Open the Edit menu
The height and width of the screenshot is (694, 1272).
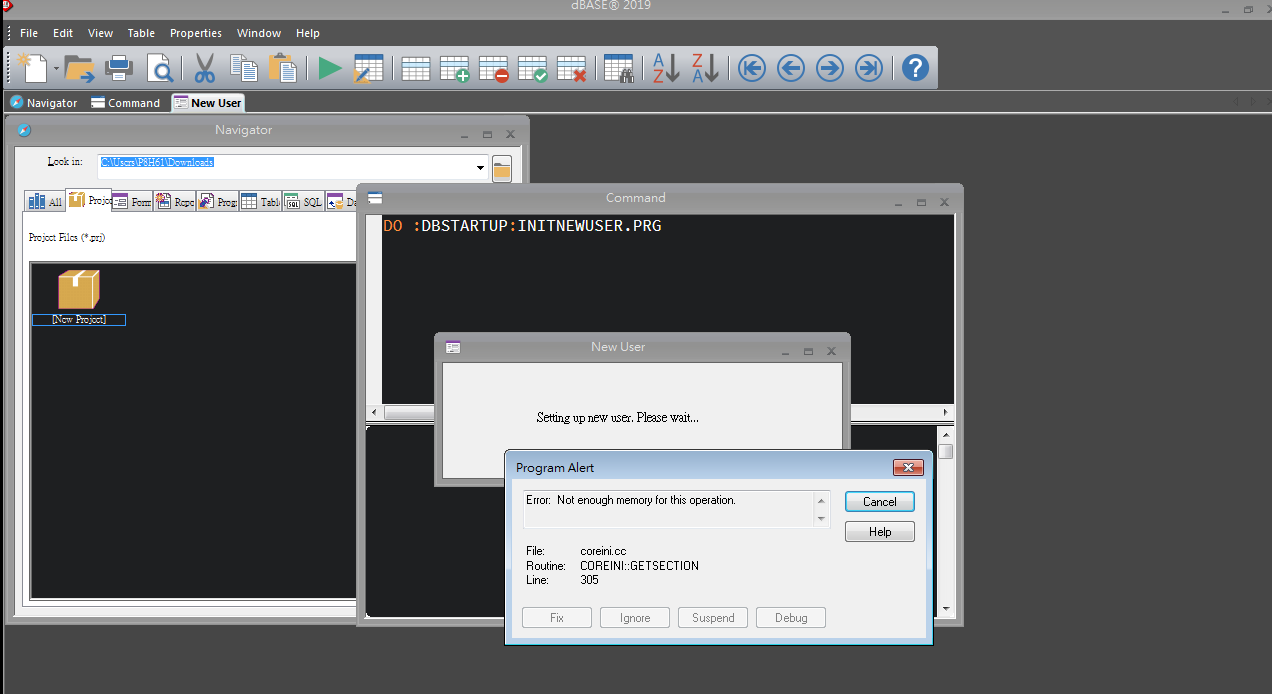point(63,33)
